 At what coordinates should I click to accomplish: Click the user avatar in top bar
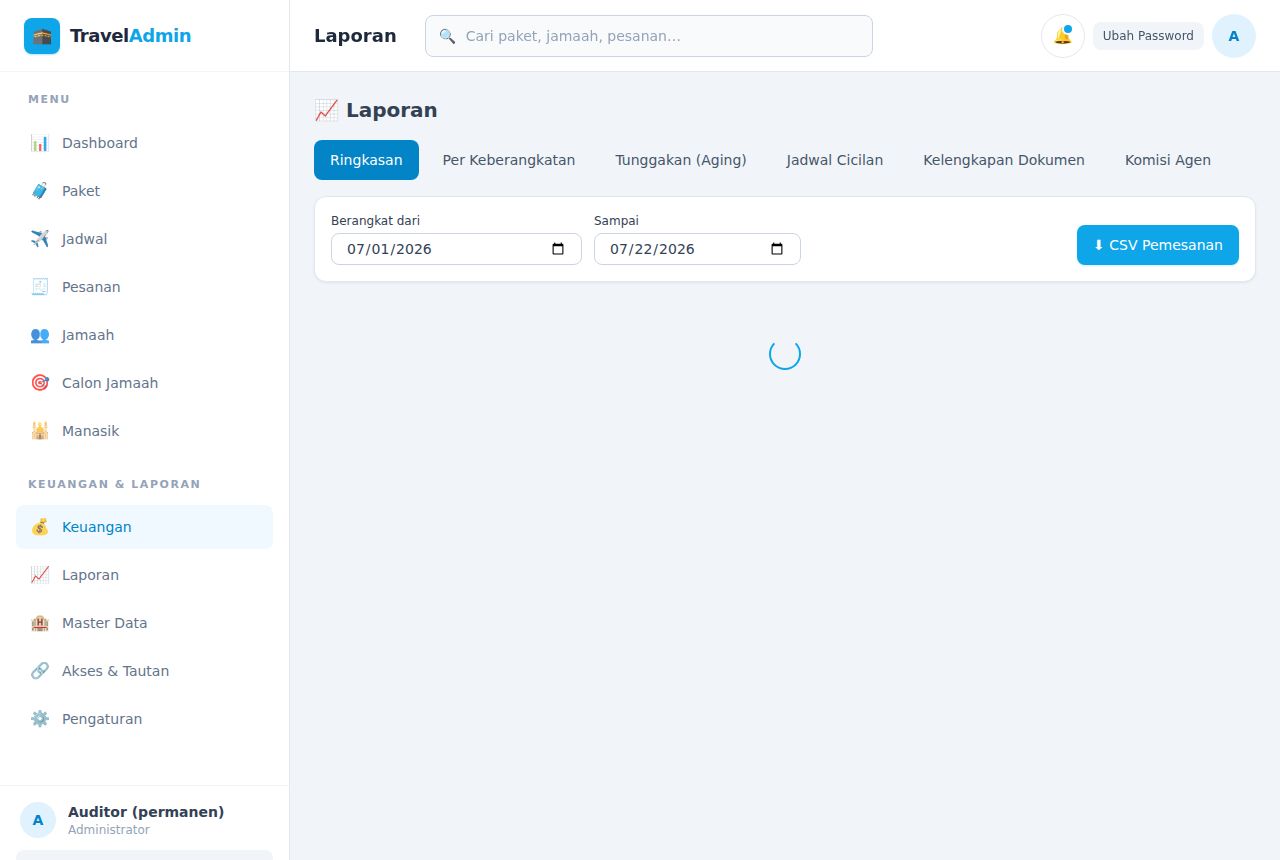1234,36
